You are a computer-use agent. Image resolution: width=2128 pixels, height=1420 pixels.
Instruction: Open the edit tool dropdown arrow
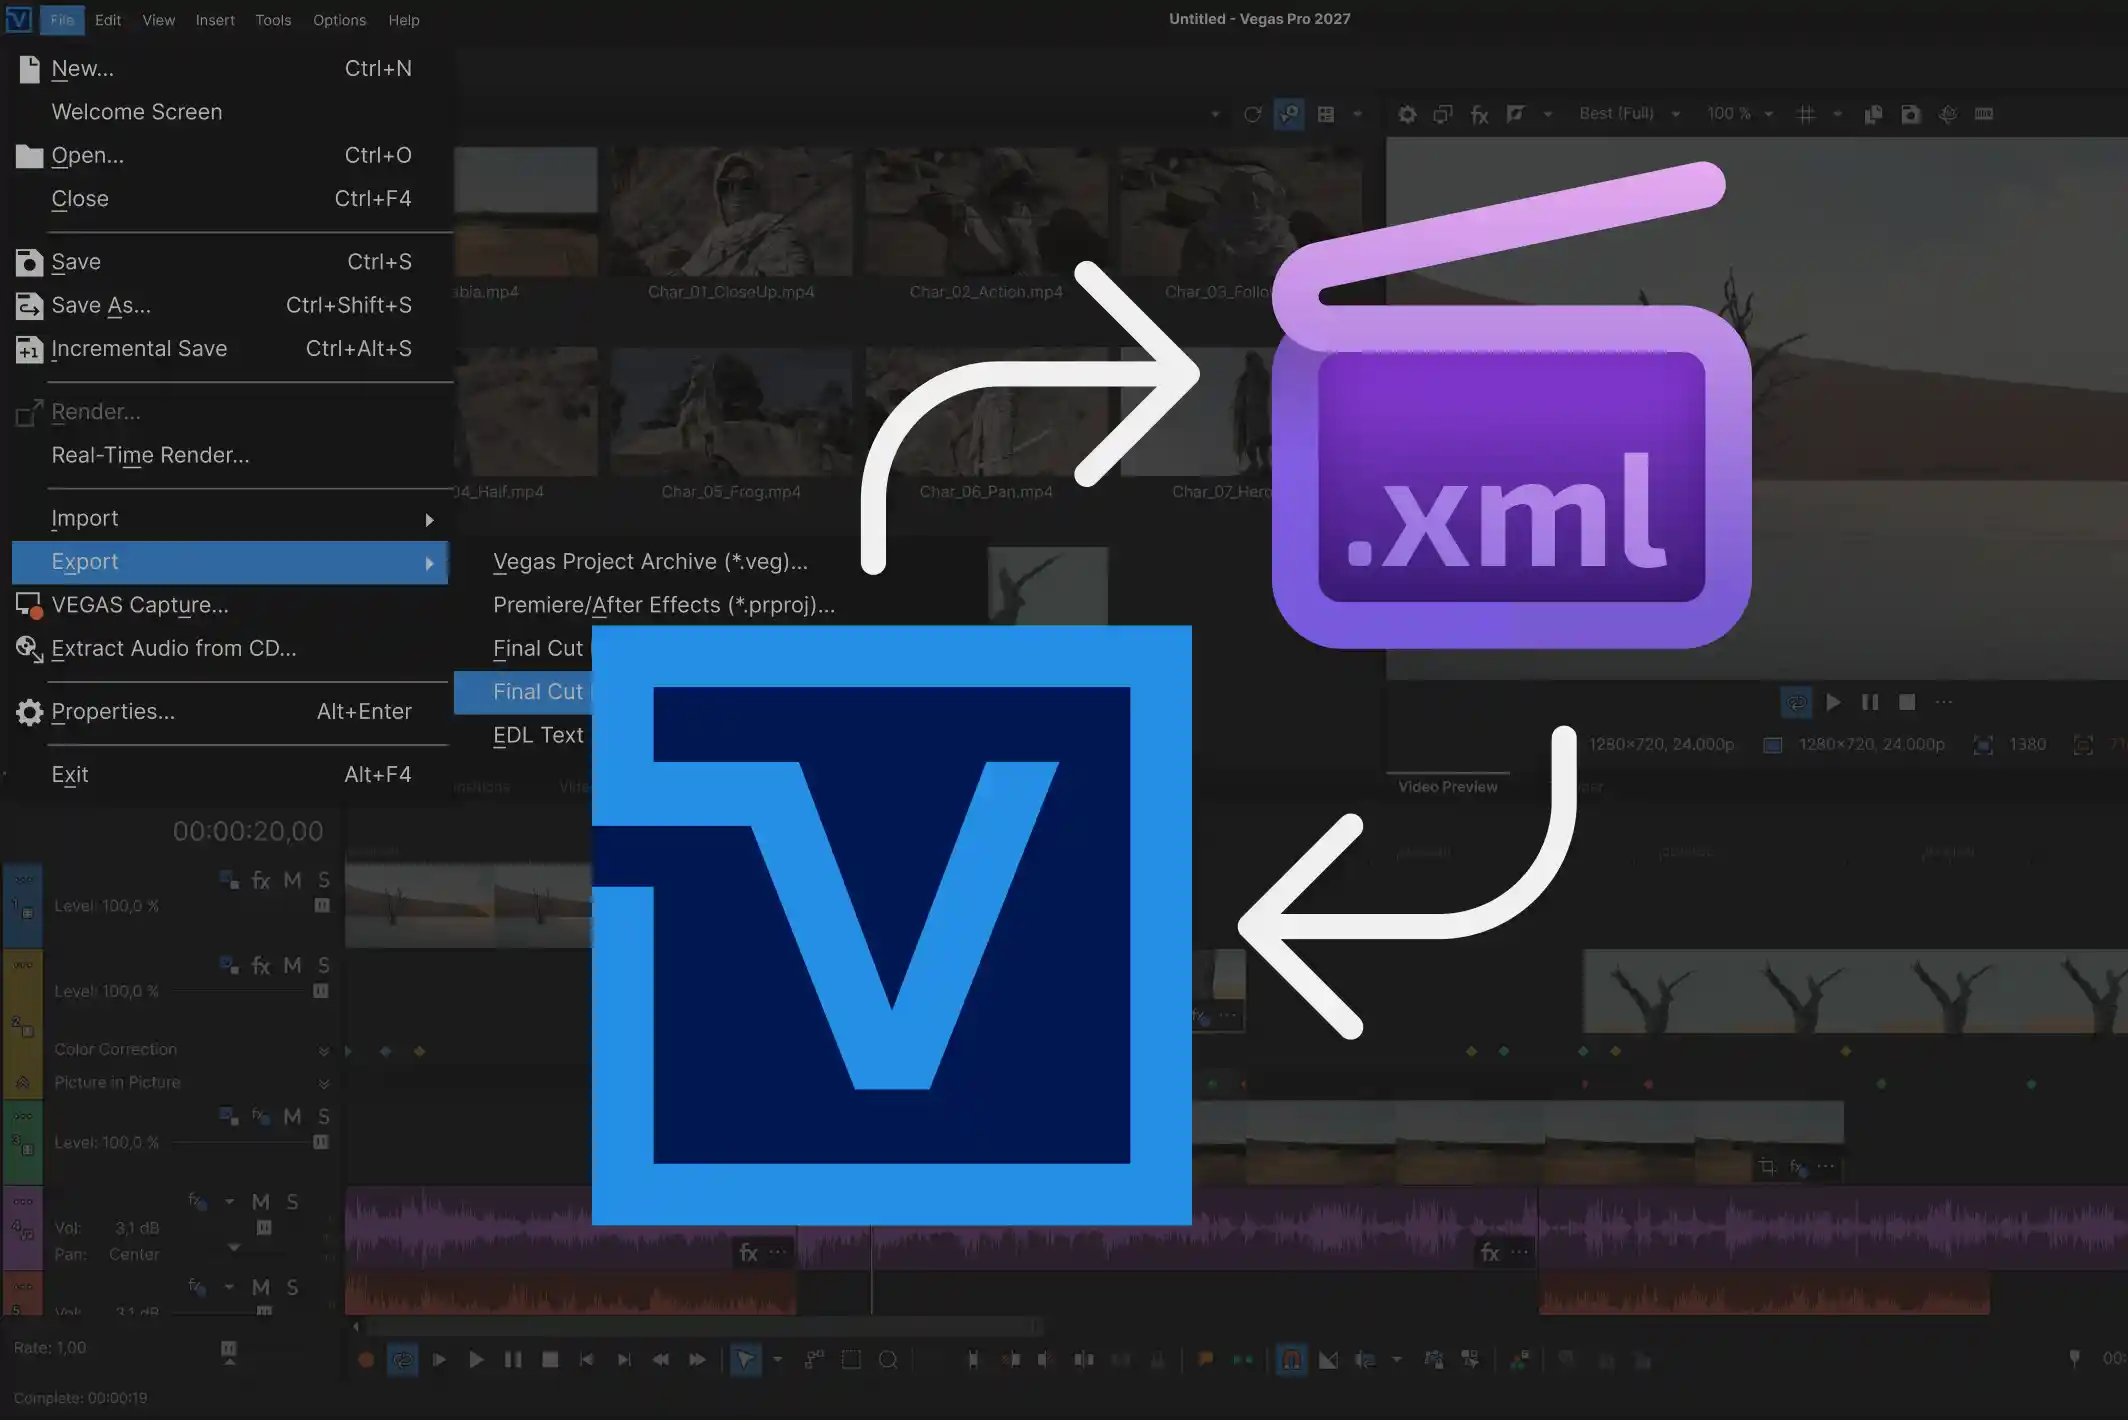778,1360
